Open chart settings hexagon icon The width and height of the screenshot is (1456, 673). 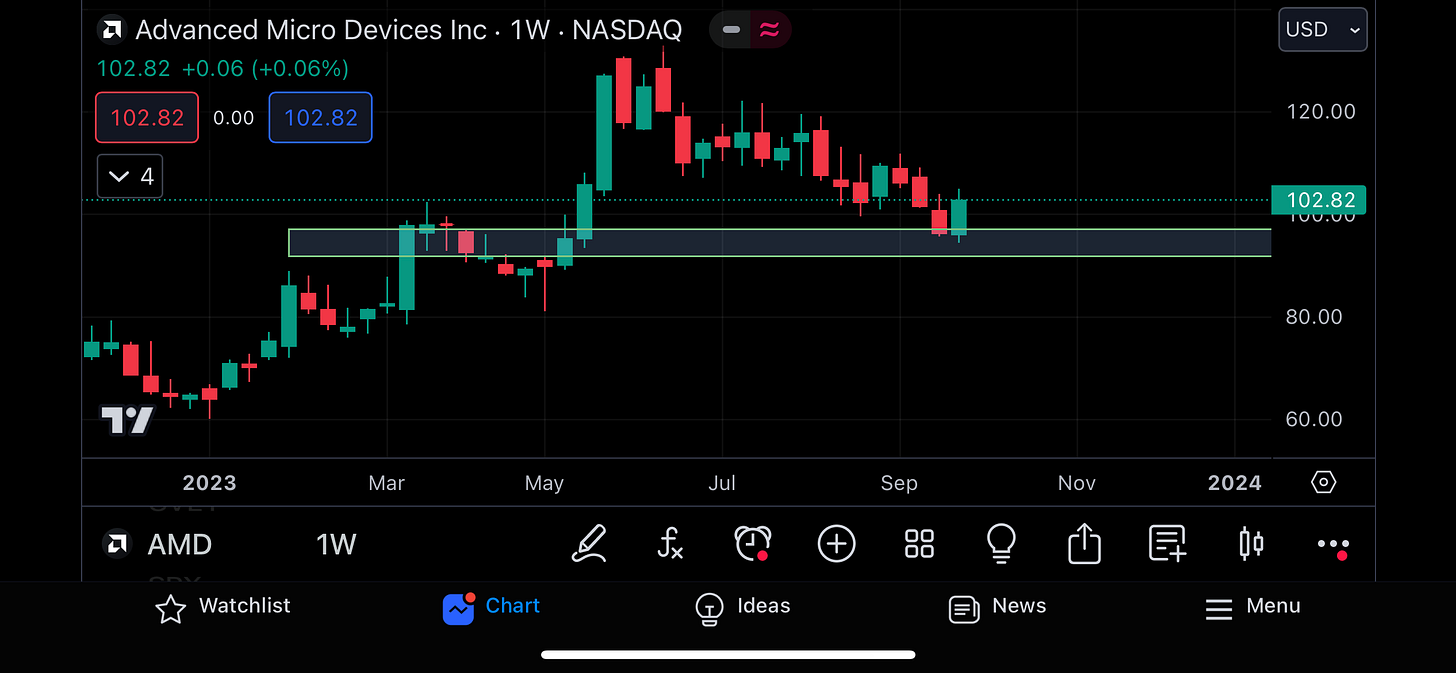pos(1323,483)
